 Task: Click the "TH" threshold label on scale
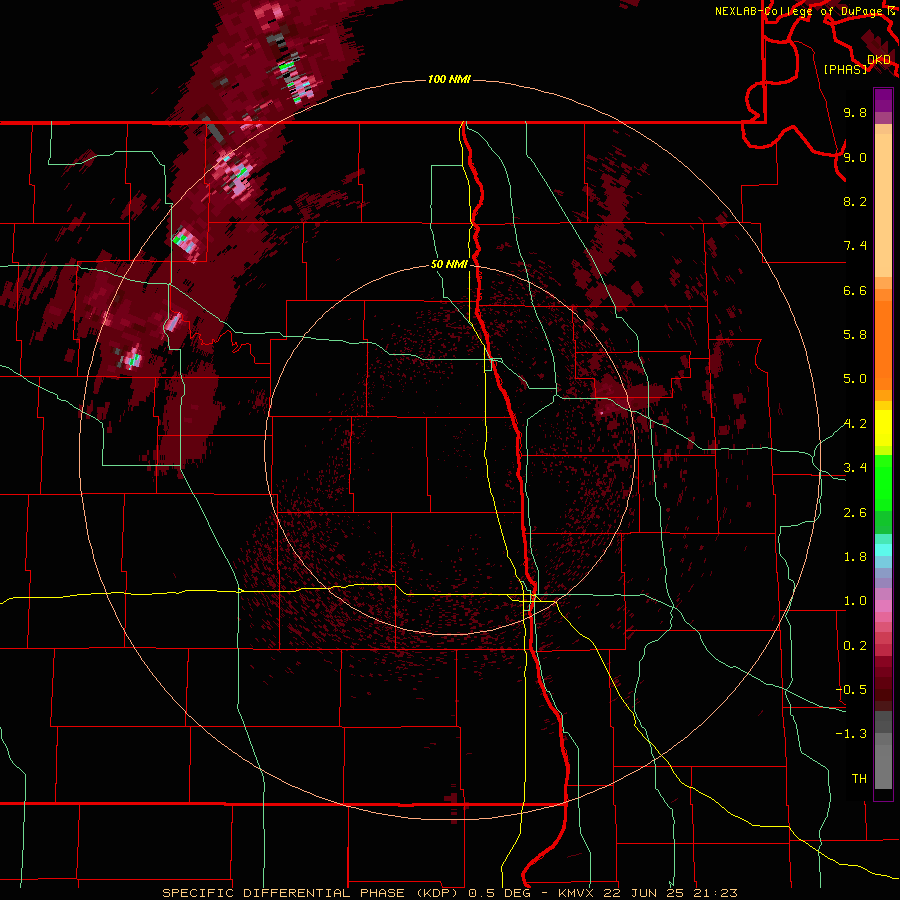pyautogui.click(x=859, y=779)
